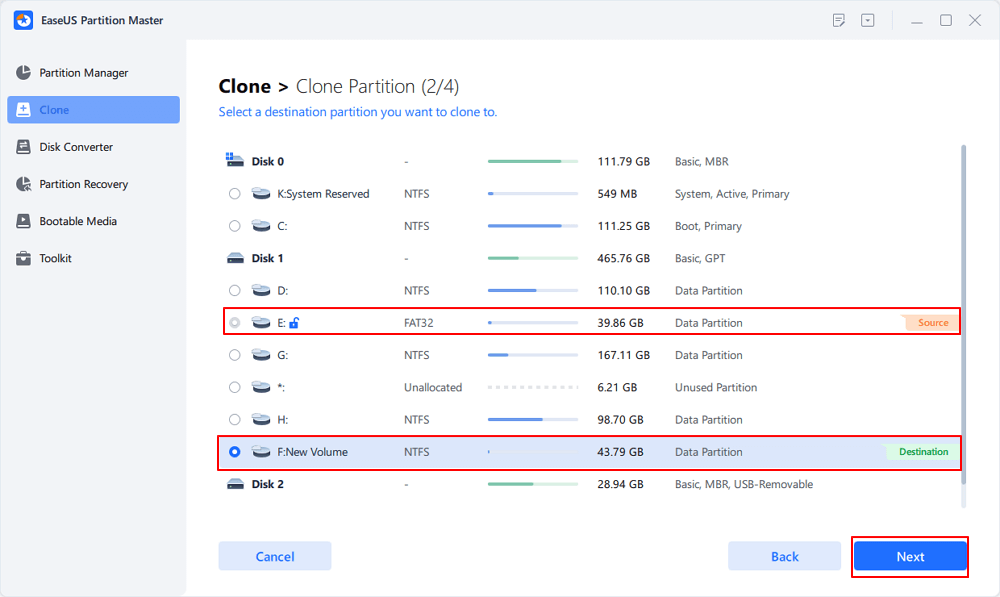Viewport: 1000px width, 597px height.
Task: Click the Boot, Primary text
Action: (708, 226)
